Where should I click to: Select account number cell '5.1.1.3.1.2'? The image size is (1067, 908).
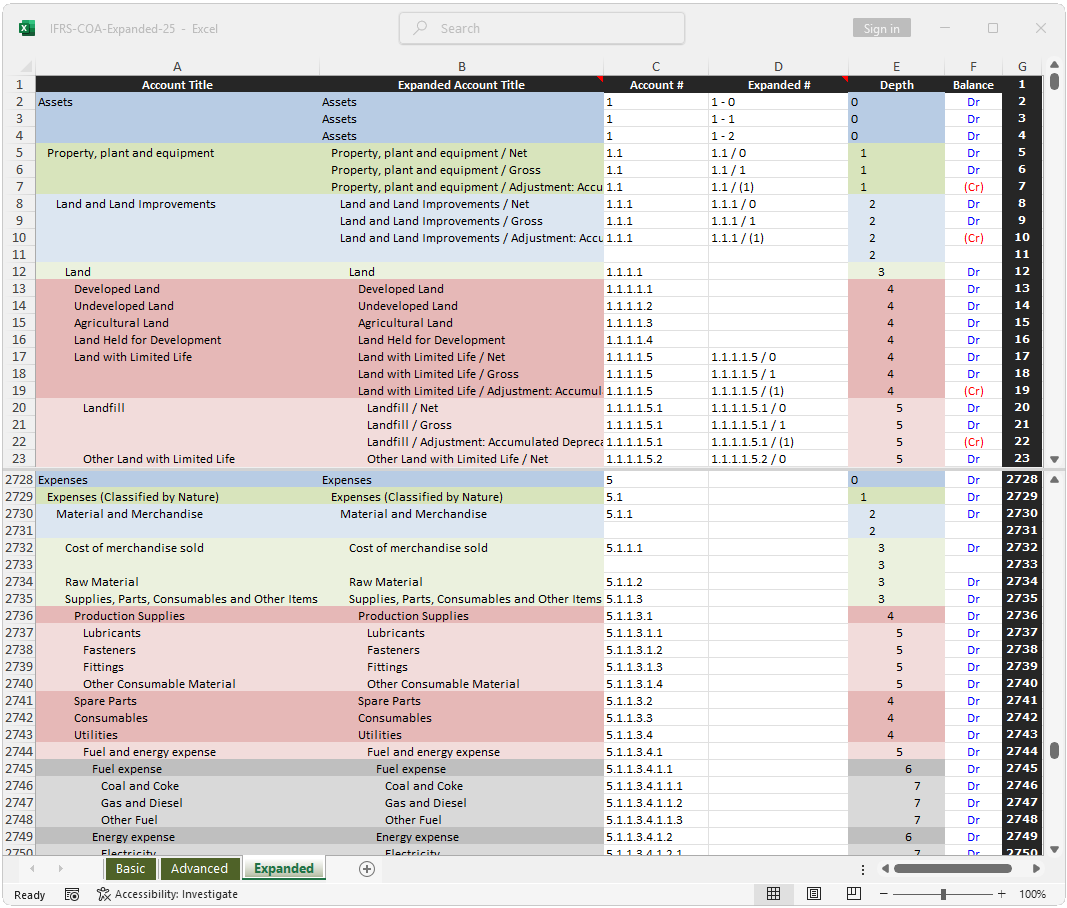click(x=656, y=650)
